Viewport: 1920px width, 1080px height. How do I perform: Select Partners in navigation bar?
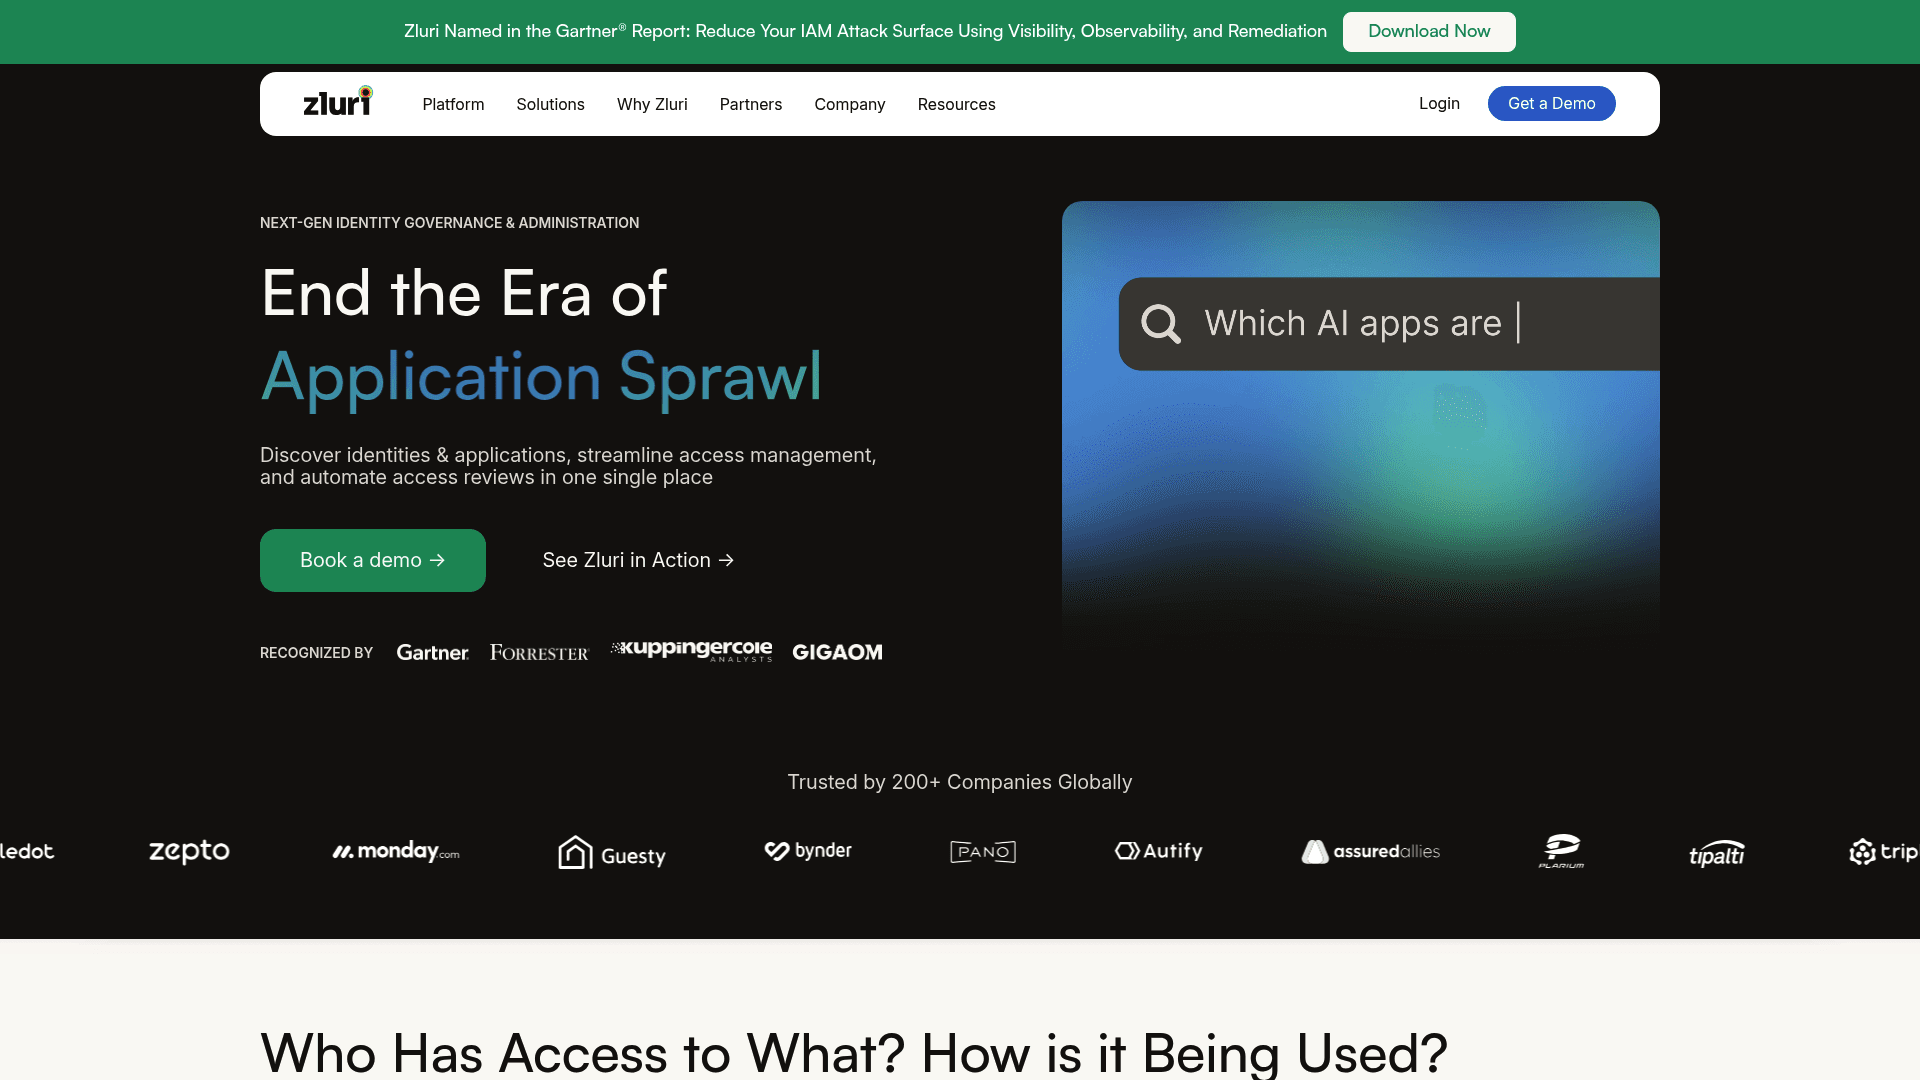pyautogui.click(x=750, y=104)
